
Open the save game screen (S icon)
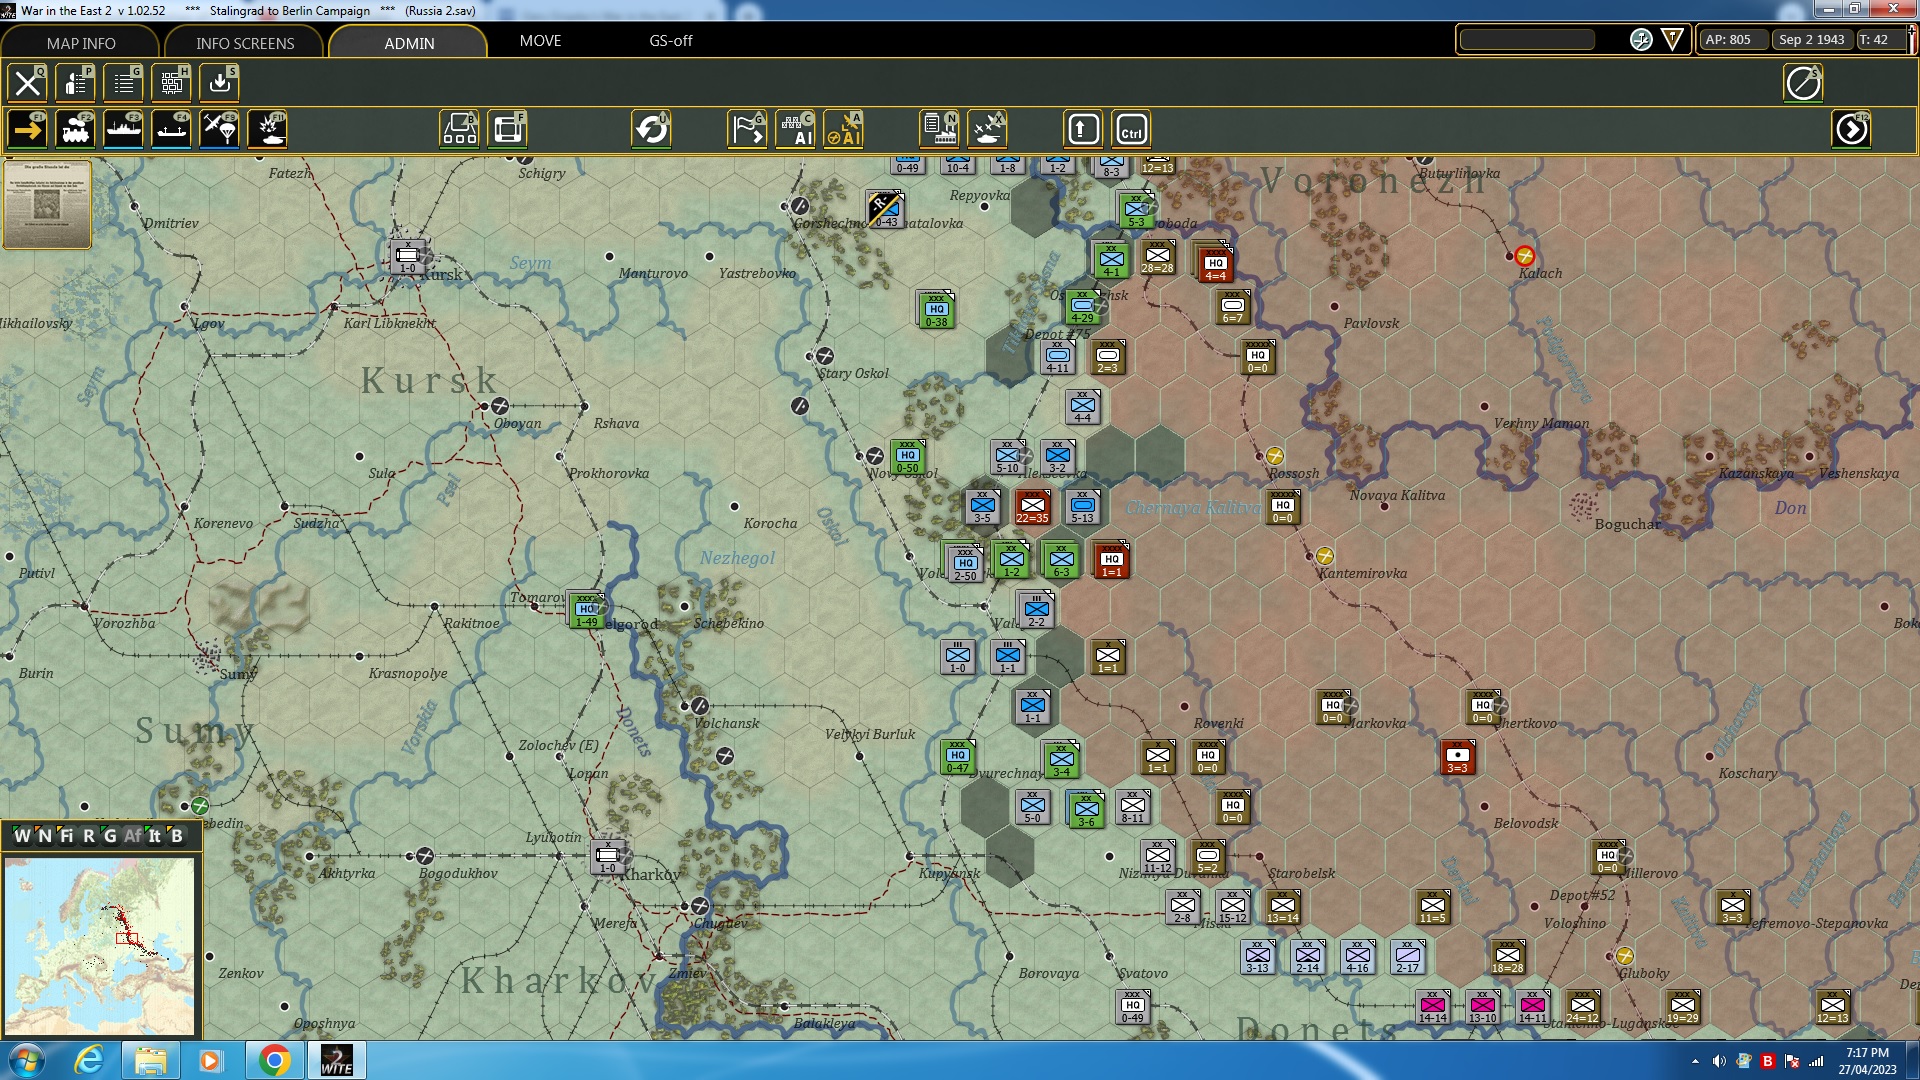219,83
